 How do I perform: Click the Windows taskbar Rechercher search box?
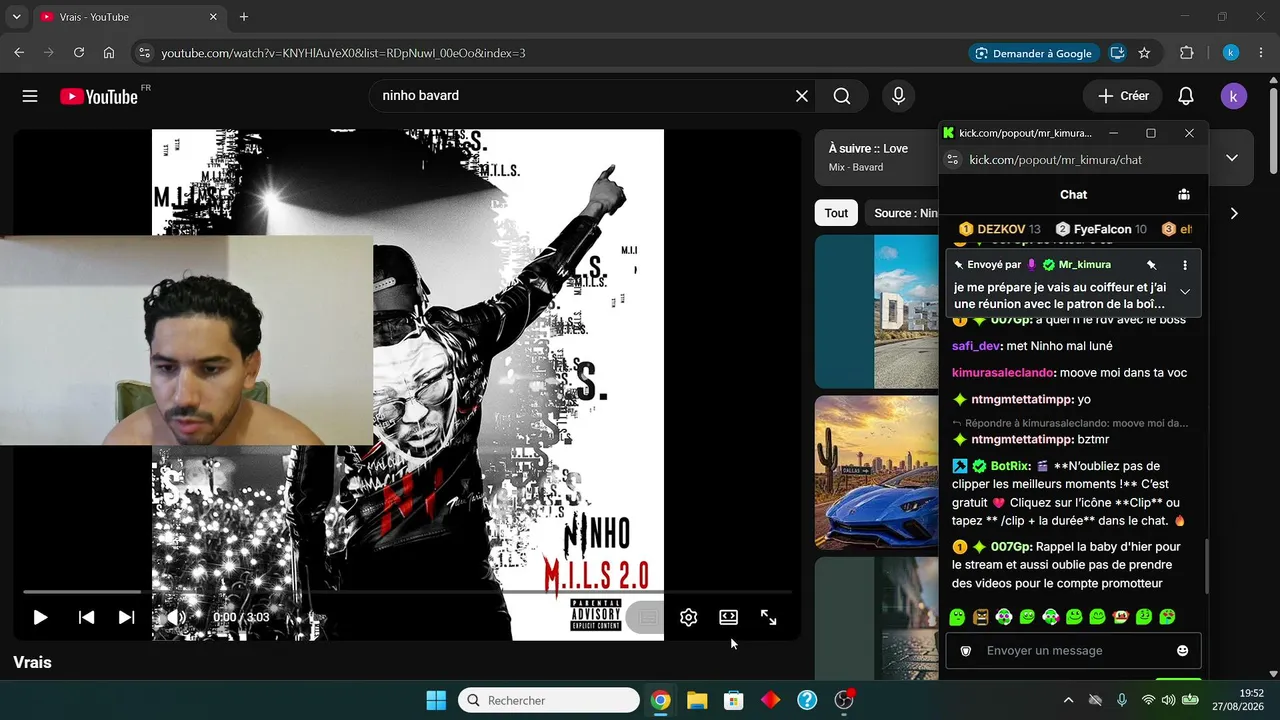[x=549, y=700]
